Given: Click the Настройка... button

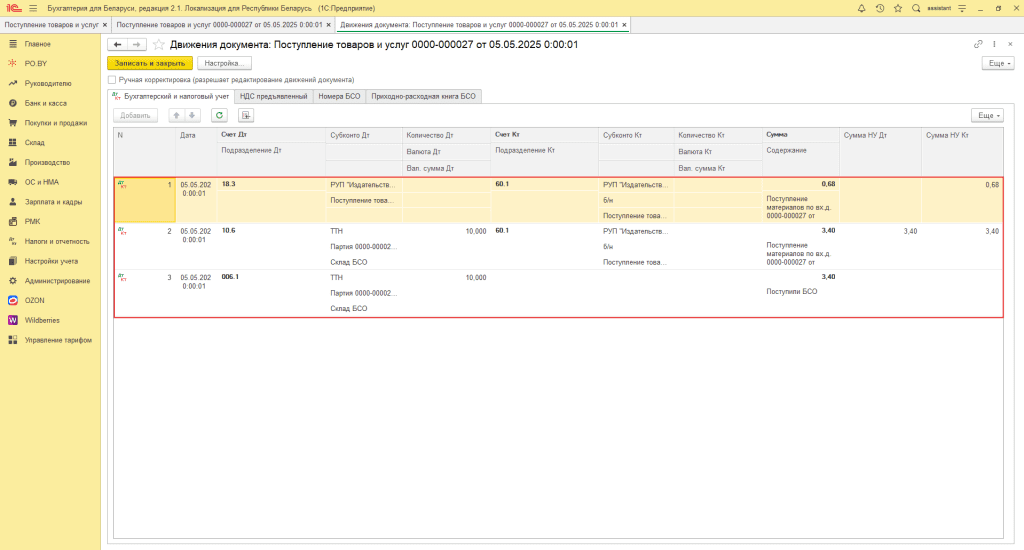Looking at the screenshot, I should click(224, 63).
